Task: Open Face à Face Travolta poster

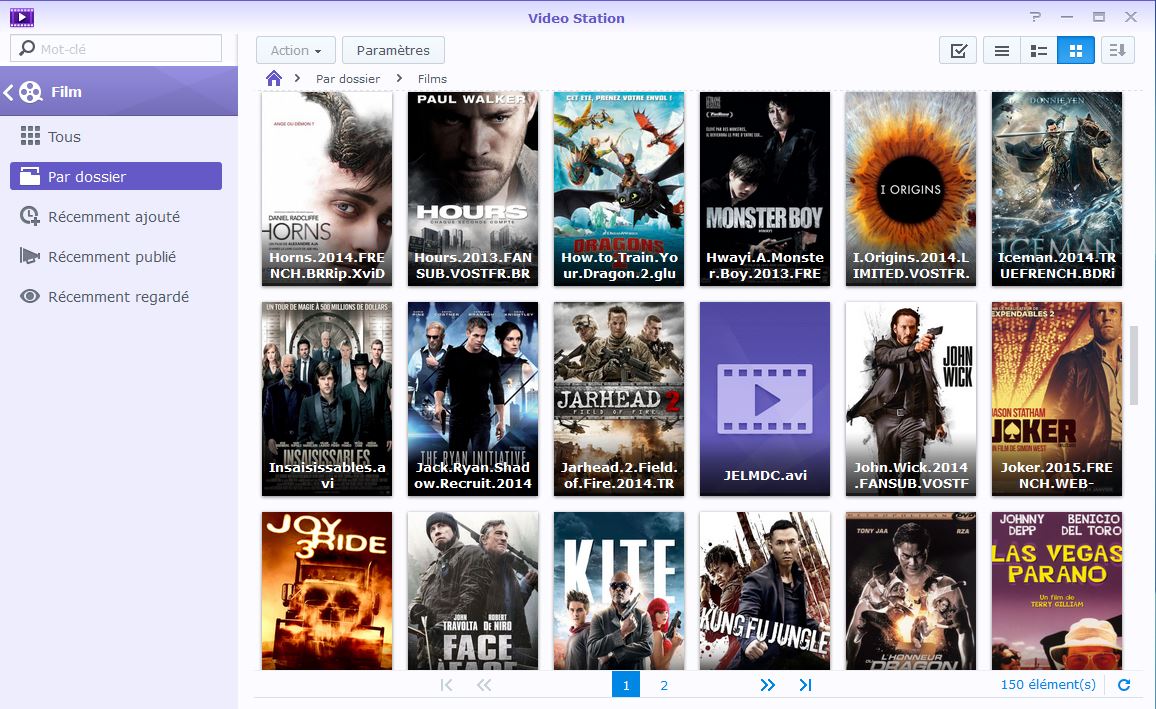Action: coord(473,590)
